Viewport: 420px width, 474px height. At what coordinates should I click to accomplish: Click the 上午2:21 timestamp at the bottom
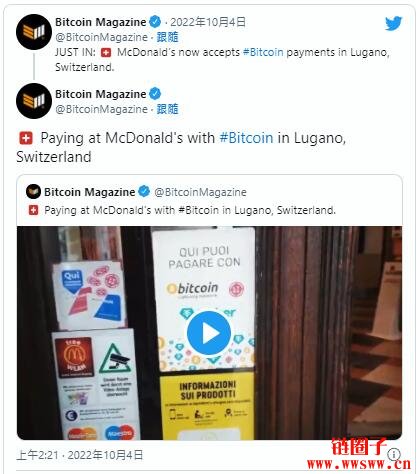point(37,455)
